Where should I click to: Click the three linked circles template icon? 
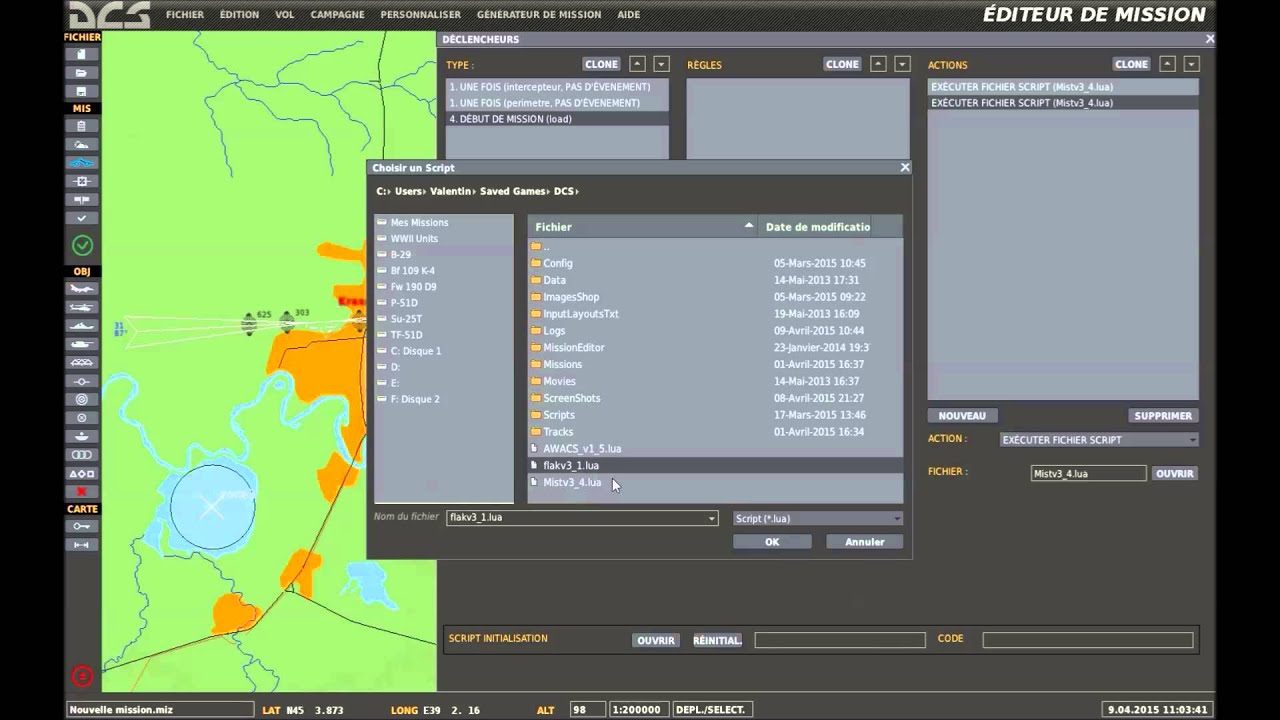point(82,454)
